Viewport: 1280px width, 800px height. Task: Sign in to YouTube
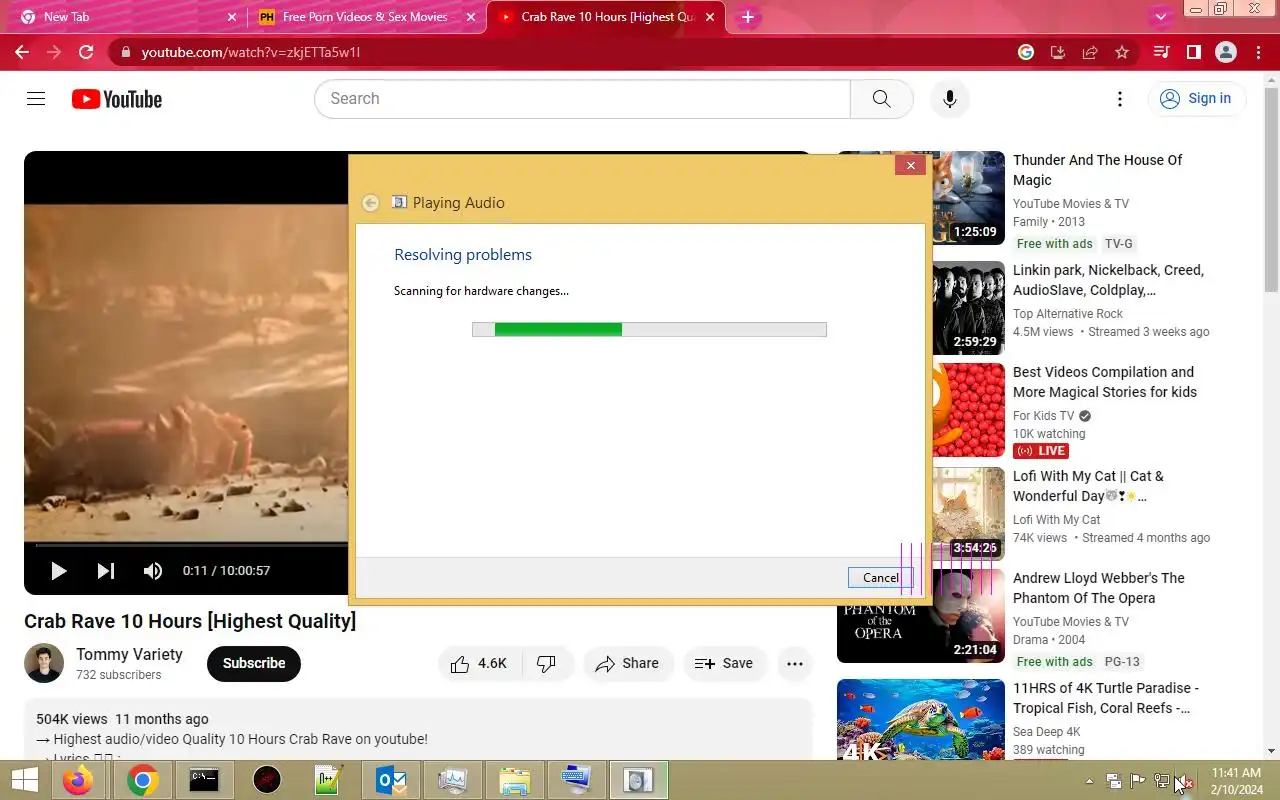[1196, 99]
